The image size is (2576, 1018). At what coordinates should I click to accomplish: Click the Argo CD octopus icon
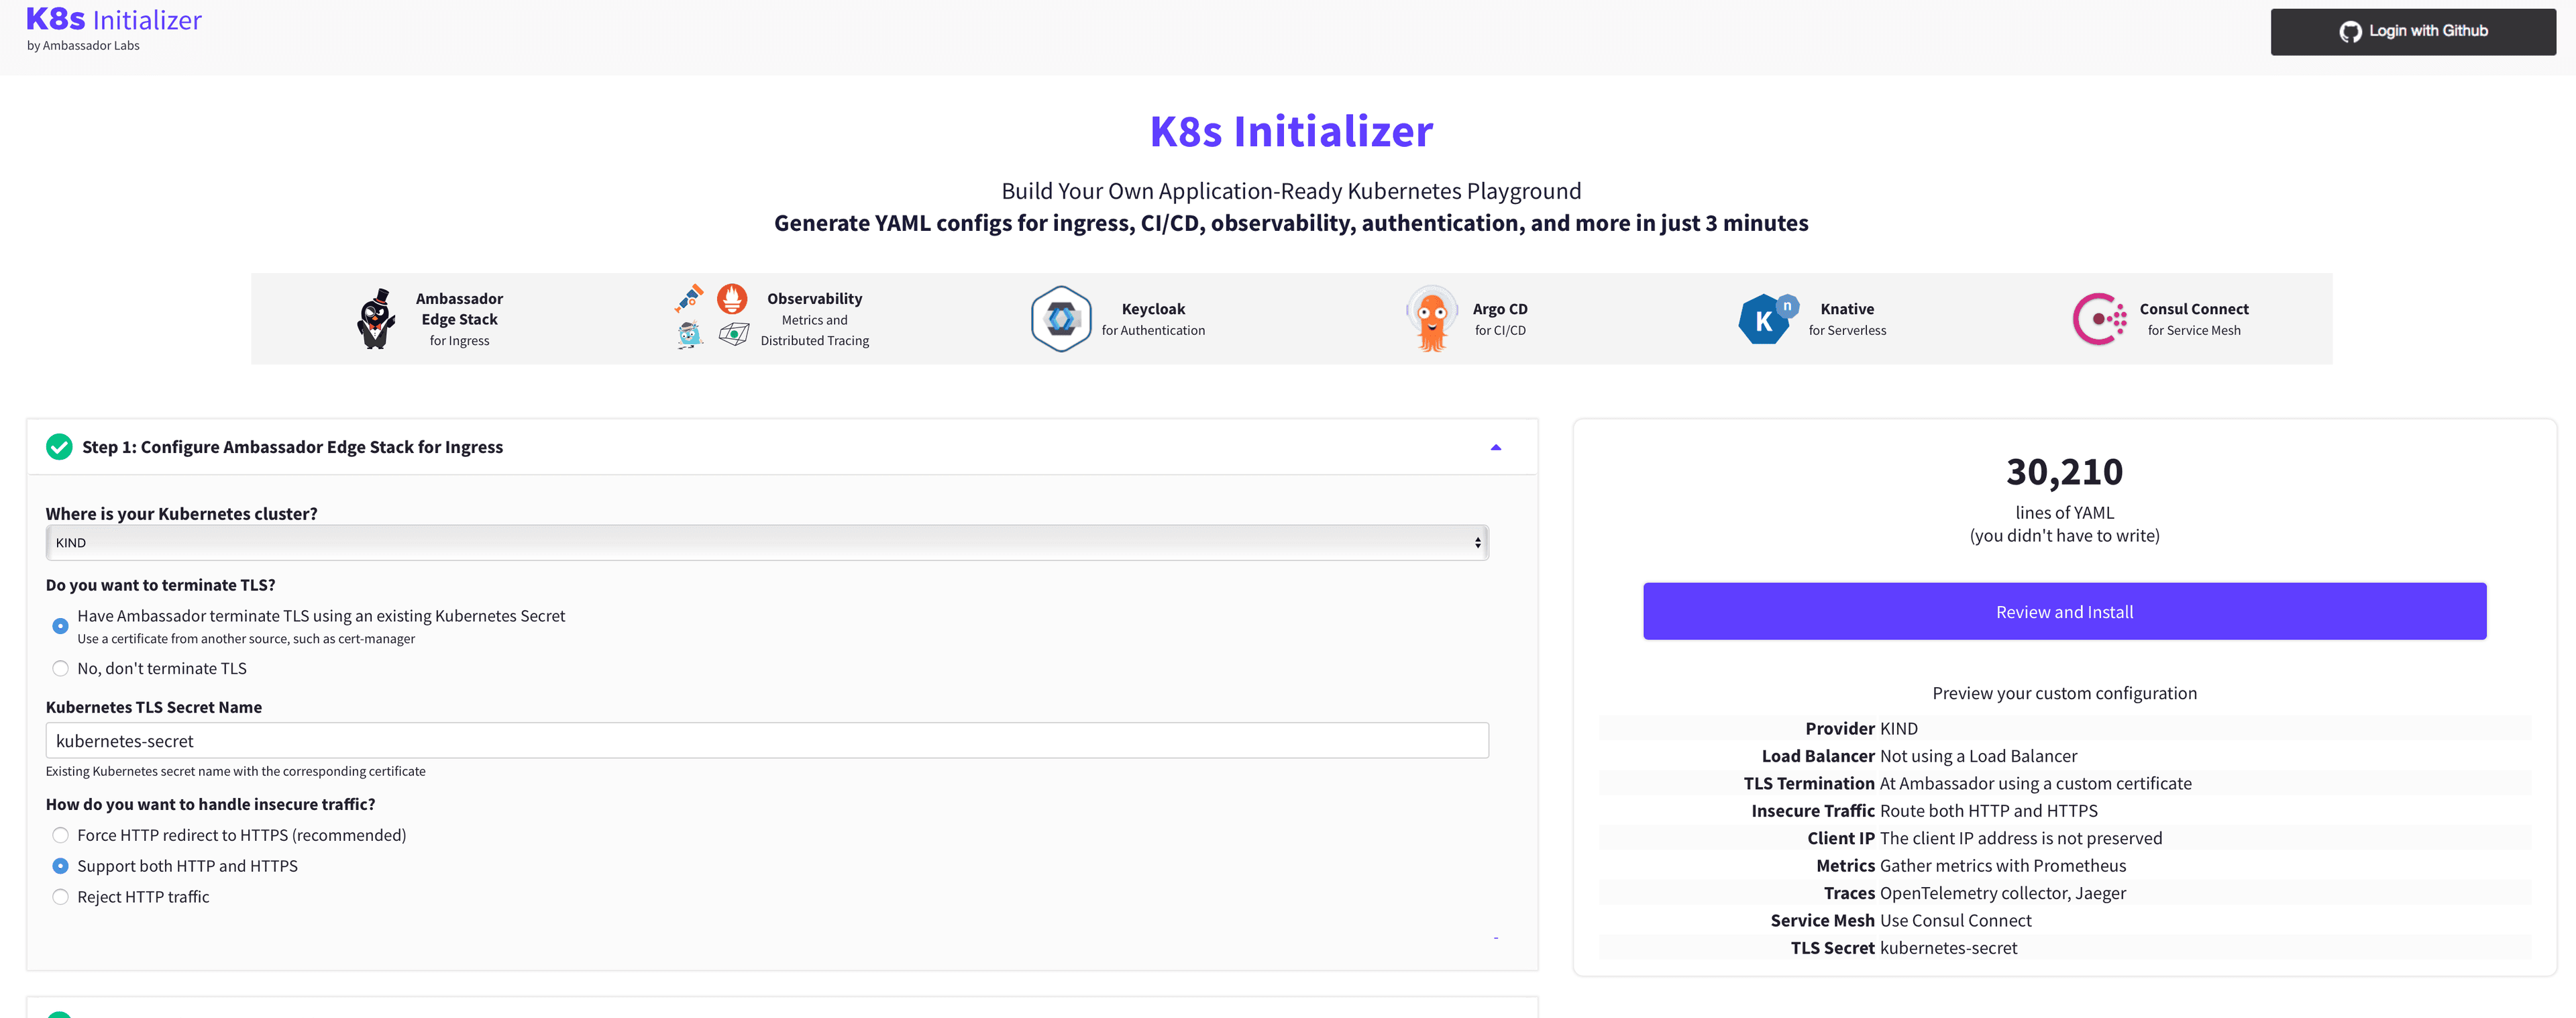[x=1431, y=319]
